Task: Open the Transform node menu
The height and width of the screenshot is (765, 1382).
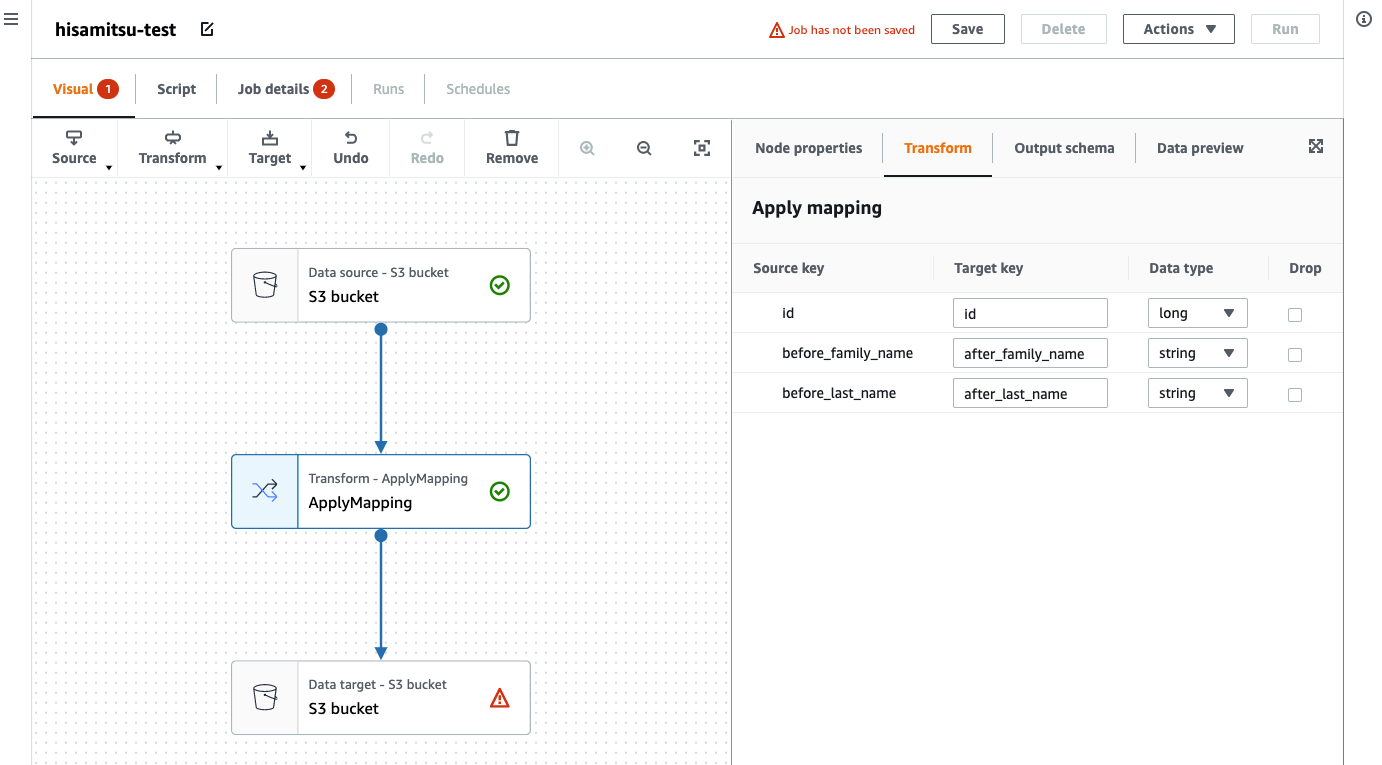Action: (173, 148)
